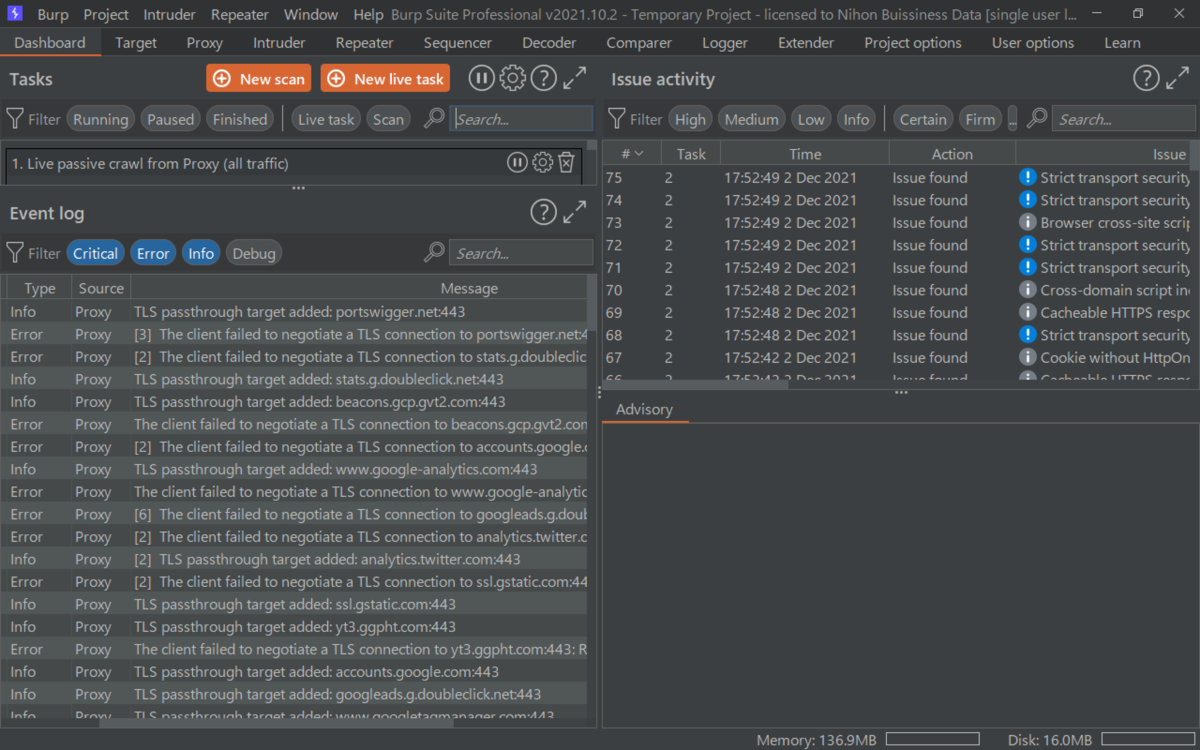Viewport: 1200px width, 750px height.
Task: Open settings for Live passive crawl task
Action: (x=542, y=162)
